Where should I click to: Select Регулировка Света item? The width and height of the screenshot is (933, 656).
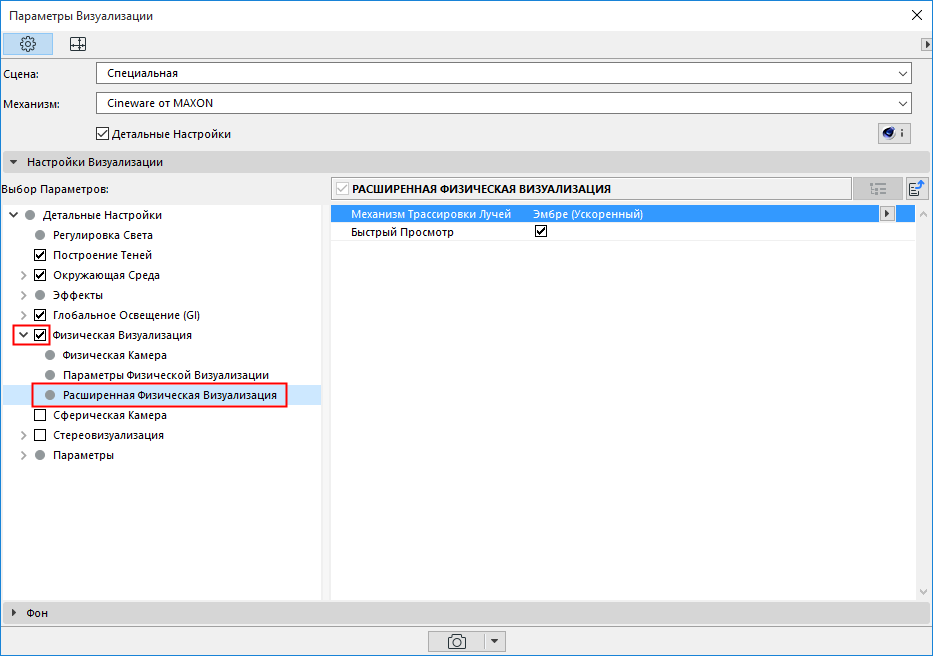pos(102,235)
